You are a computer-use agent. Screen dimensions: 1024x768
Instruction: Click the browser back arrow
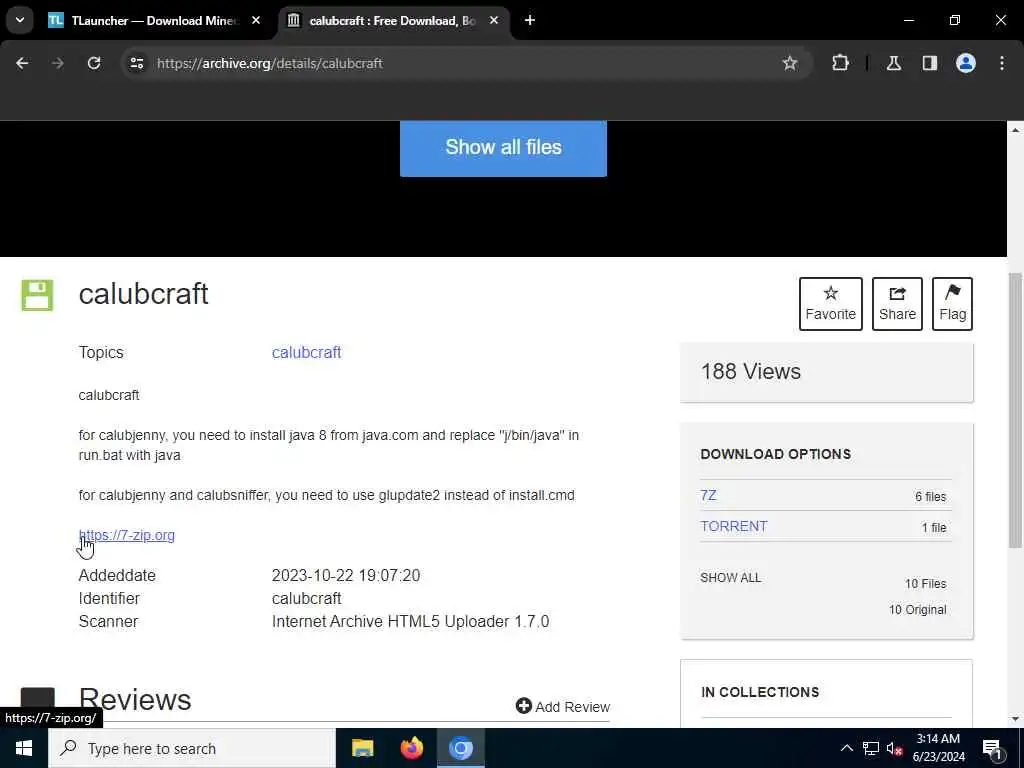click(x=22, y=63)
